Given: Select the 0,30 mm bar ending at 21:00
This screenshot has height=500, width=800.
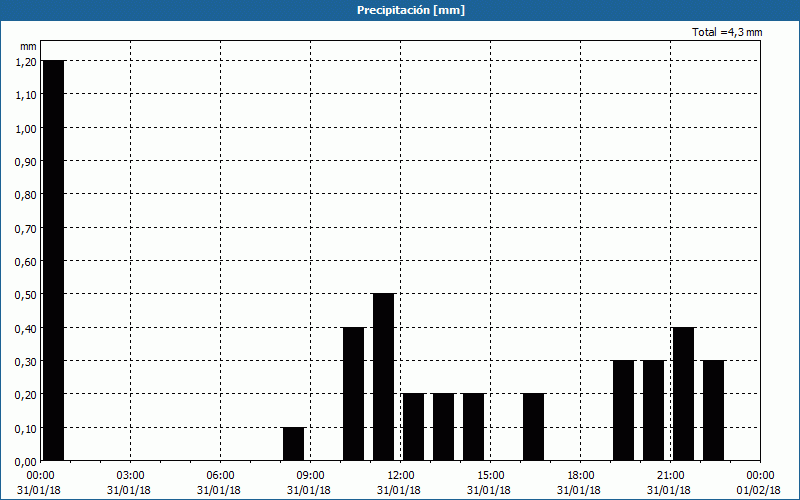Looking at the screenshot, I should point(654,410).
